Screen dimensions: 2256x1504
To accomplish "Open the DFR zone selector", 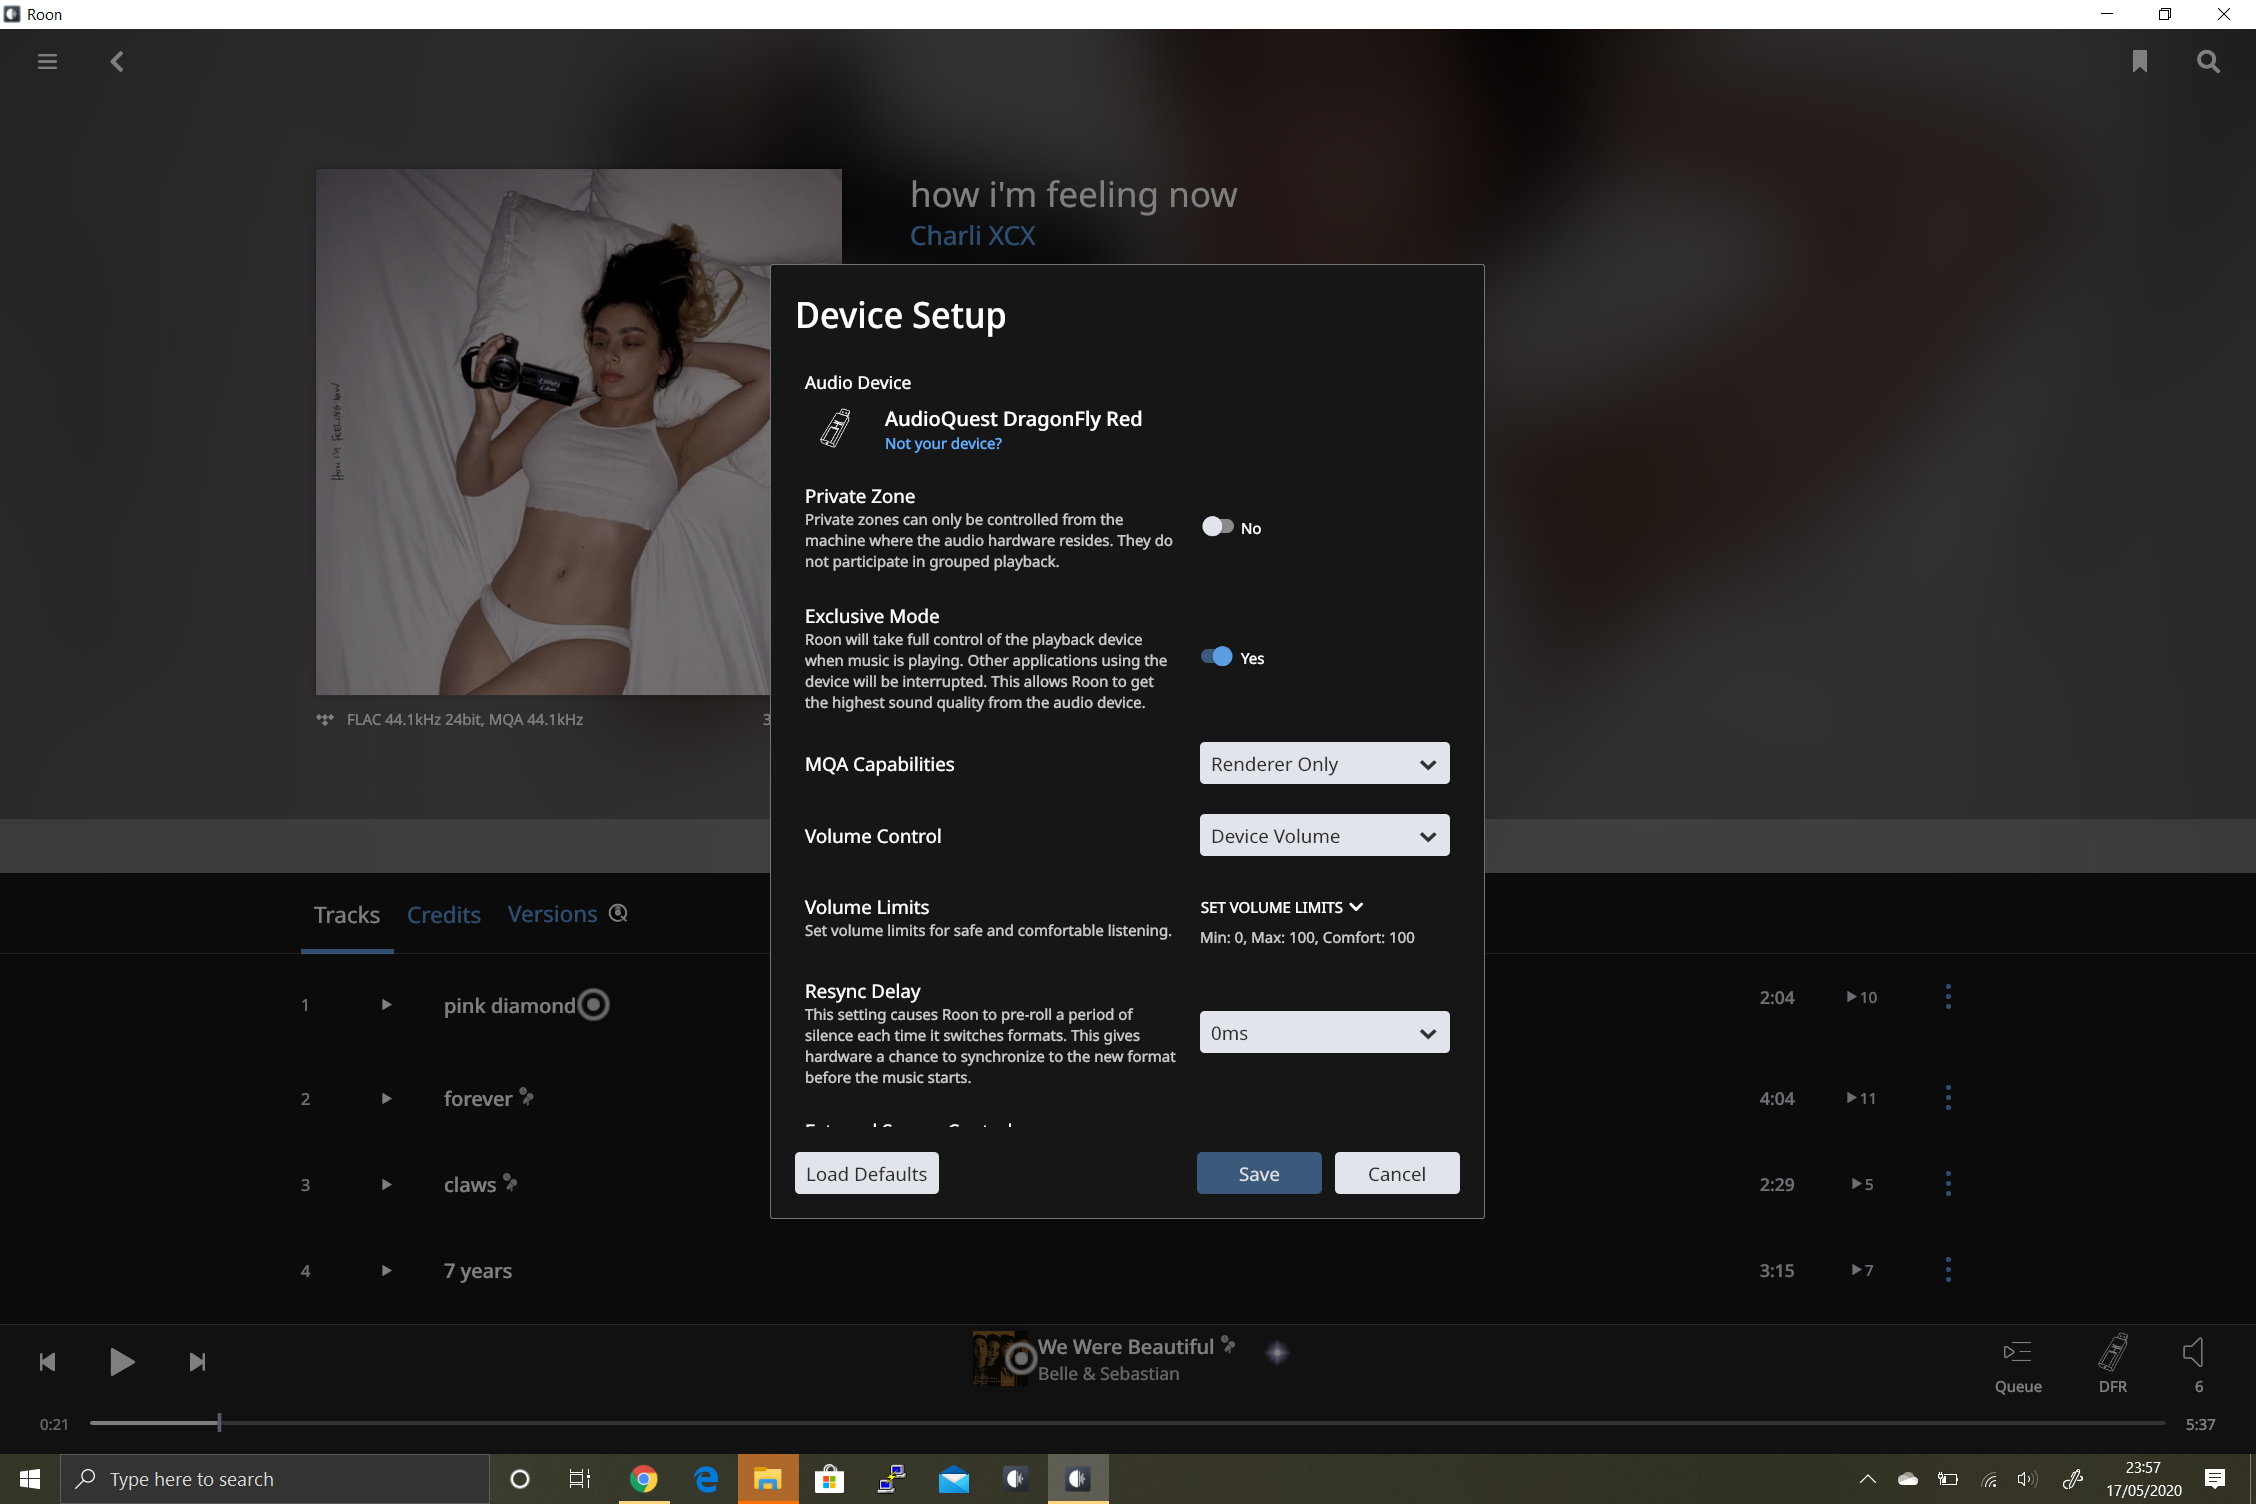I will point(2113,1365).
